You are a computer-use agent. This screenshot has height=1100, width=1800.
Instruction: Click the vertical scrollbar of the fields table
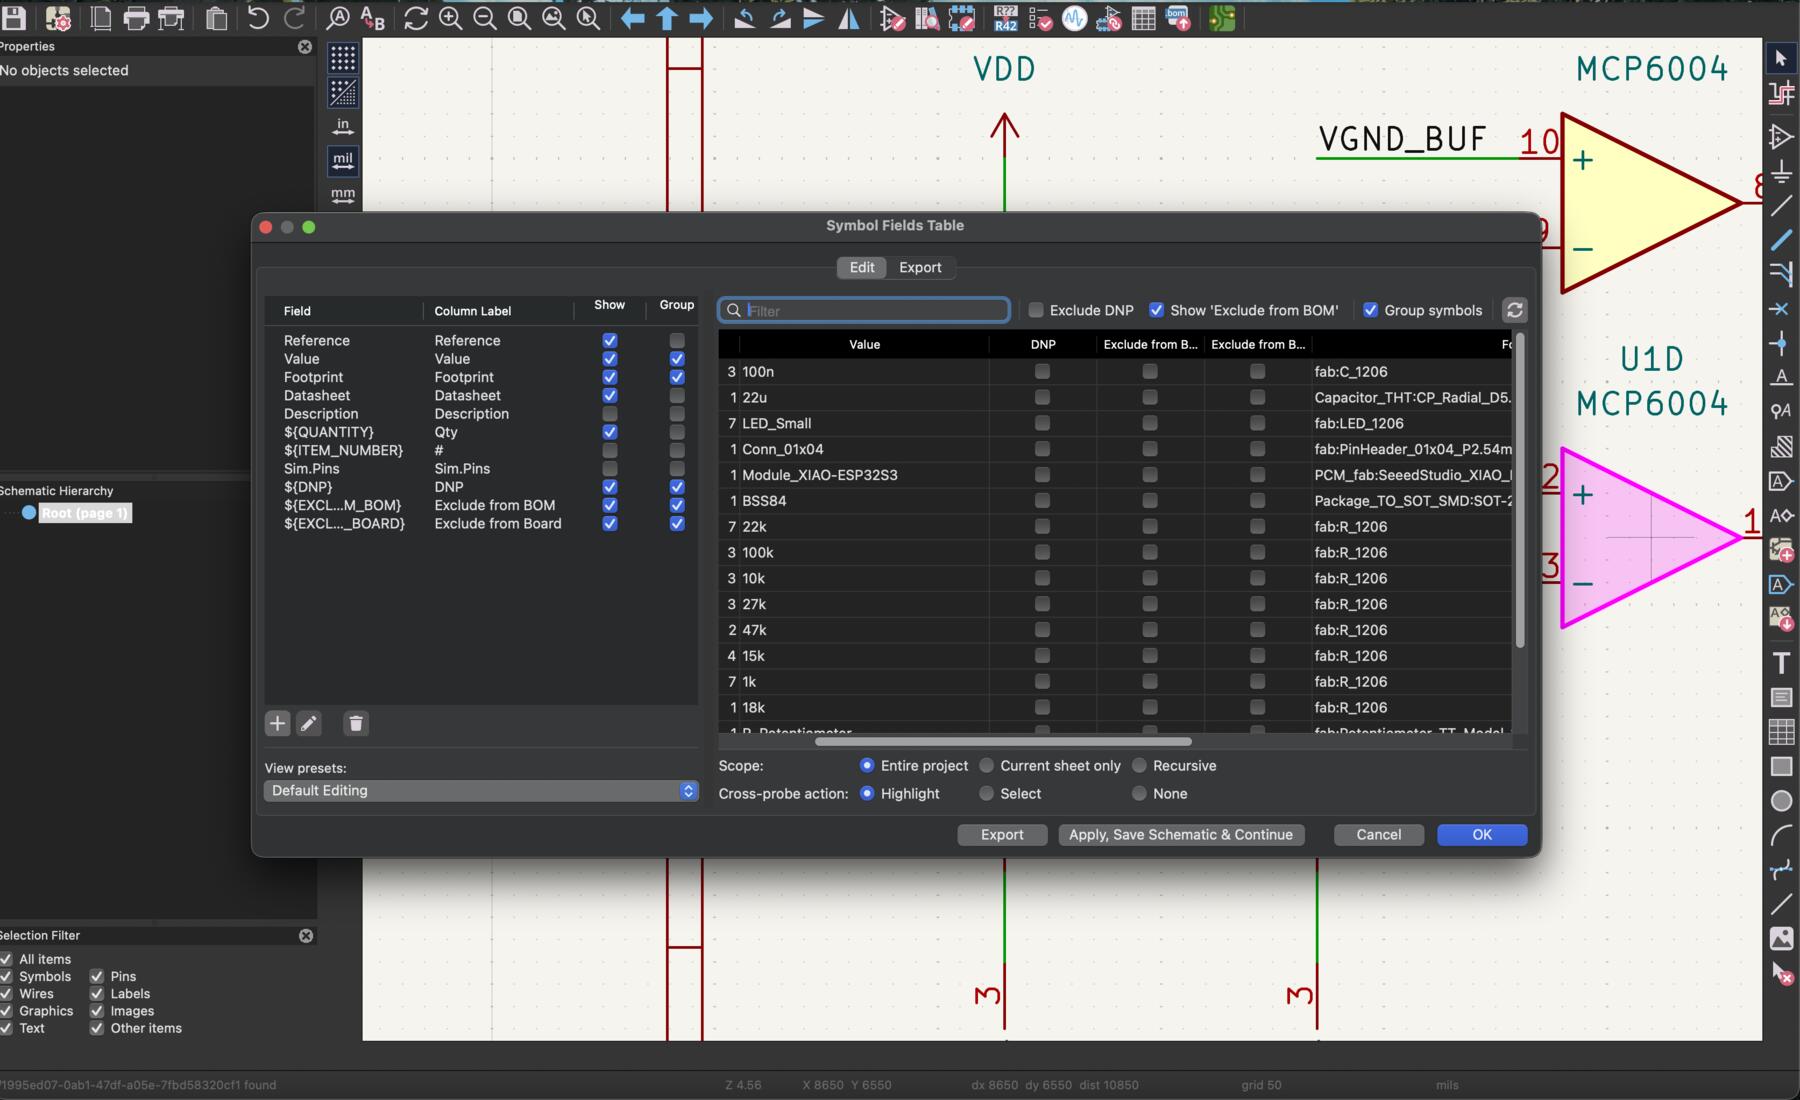1520,490
